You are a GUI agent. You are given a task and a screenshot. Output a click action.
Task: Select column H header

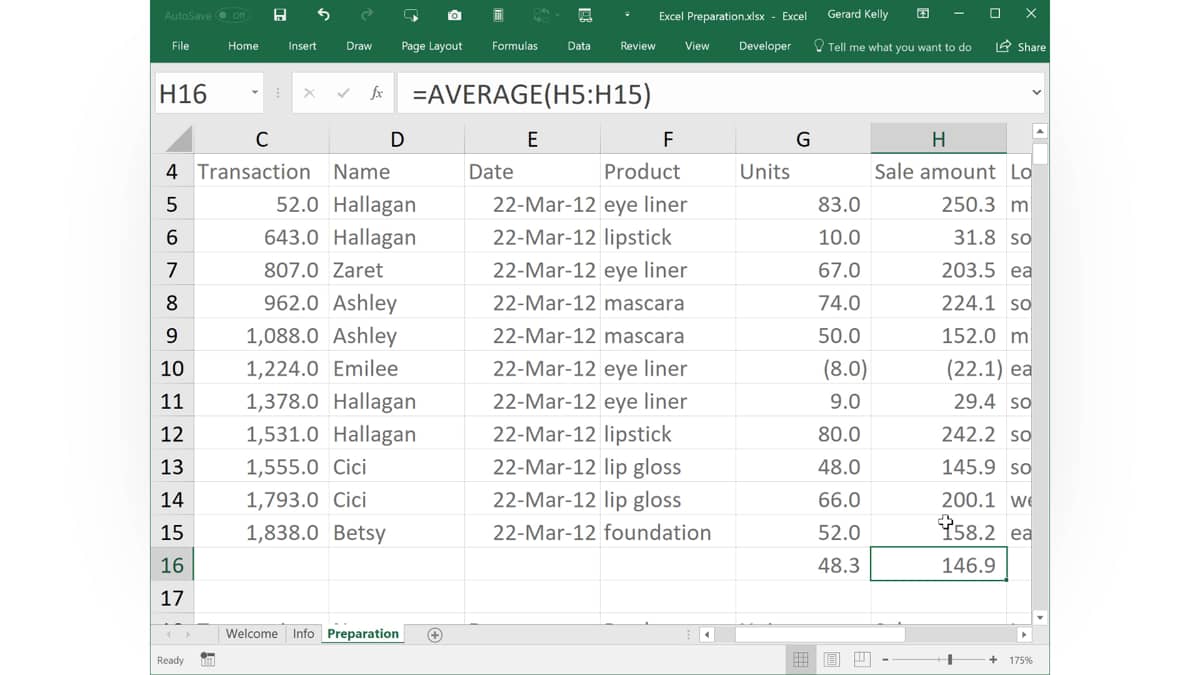pos(938,139)
